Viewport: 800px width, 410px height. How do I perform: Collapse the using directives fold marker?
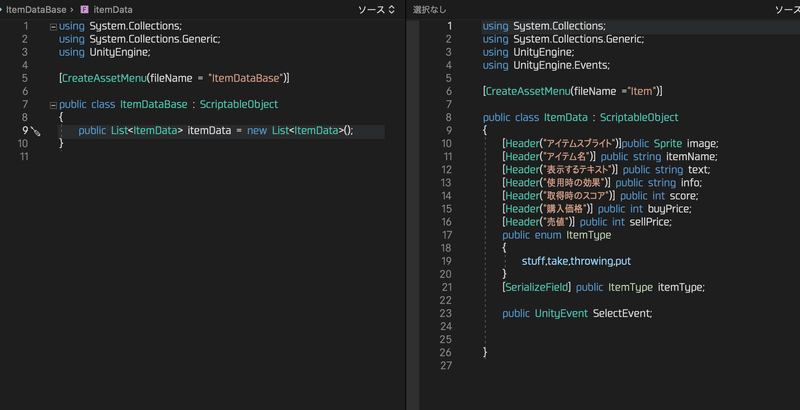click(52, 26)
